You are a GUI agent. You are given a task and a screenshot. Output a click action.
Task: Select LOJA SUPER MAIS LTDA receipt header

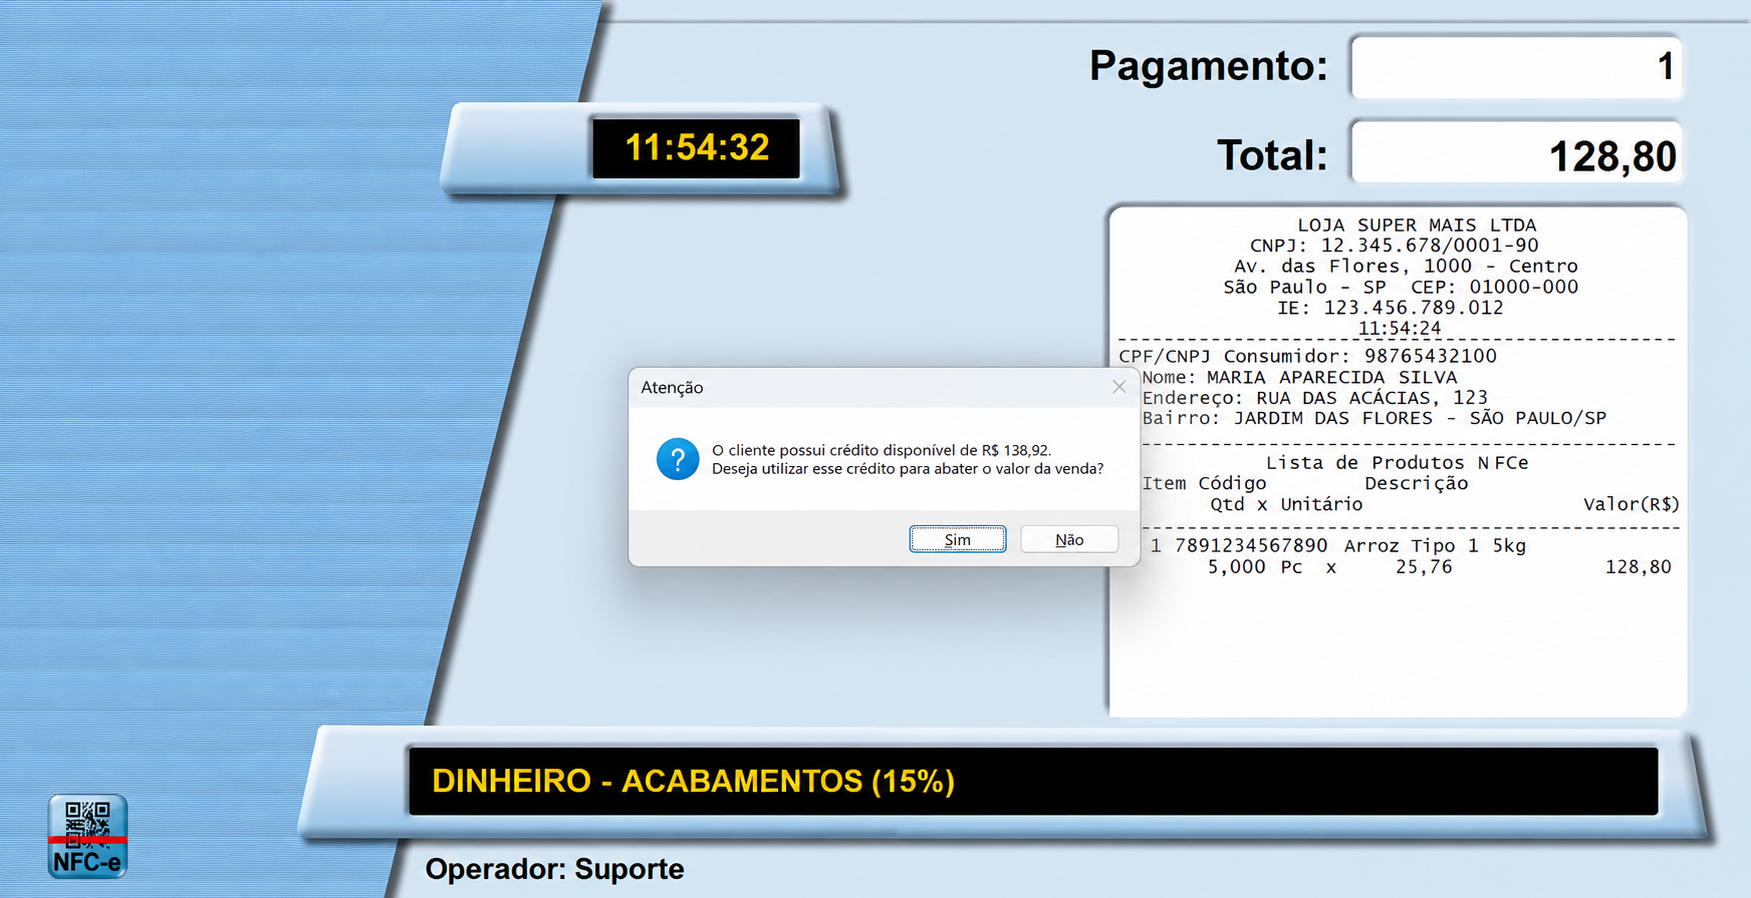pyautogui.click(x=1416, y=225)
